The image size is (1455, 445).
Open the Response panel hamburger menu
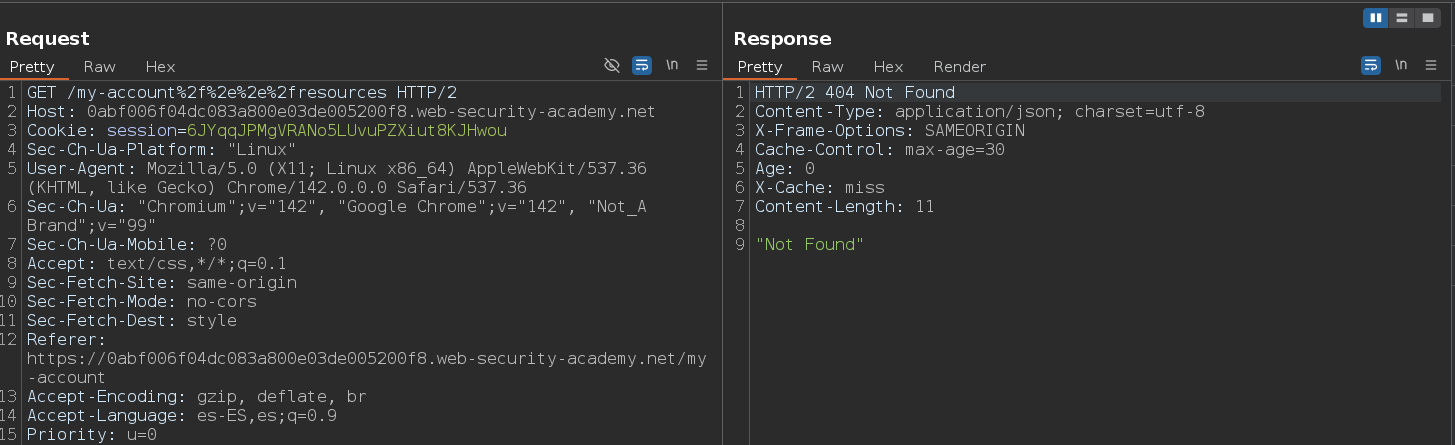[x=1431, y=66]
